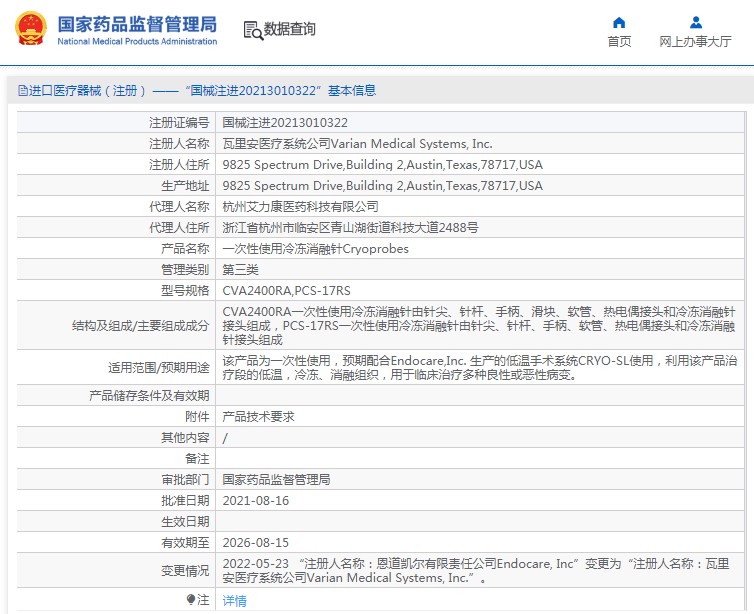This screenshot has height=614, width=754.
Task: Select the agent name 杭州艾力康医药科技有限公司
Action: pos(301,207)
